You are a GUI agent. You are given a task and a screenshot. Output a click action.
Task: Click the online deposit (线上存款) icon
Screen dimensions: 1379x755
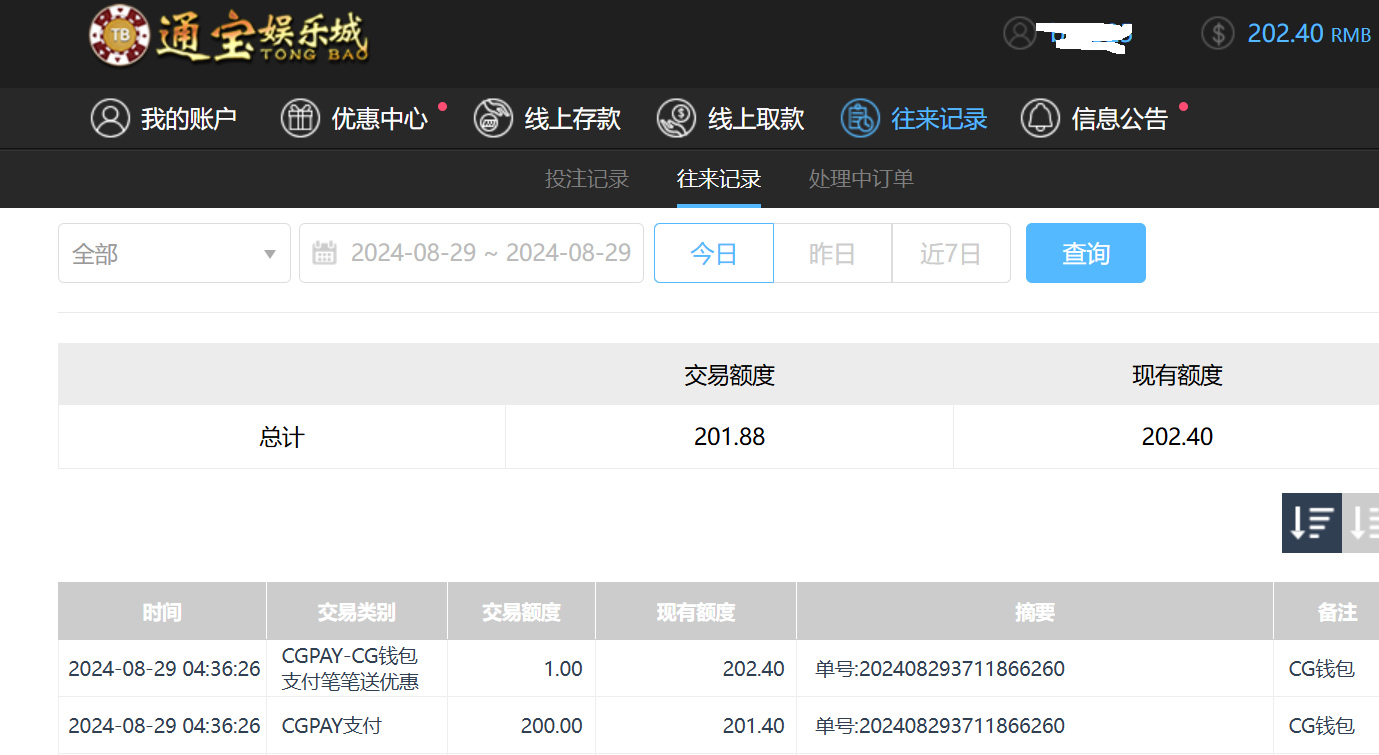coord(493,118)
